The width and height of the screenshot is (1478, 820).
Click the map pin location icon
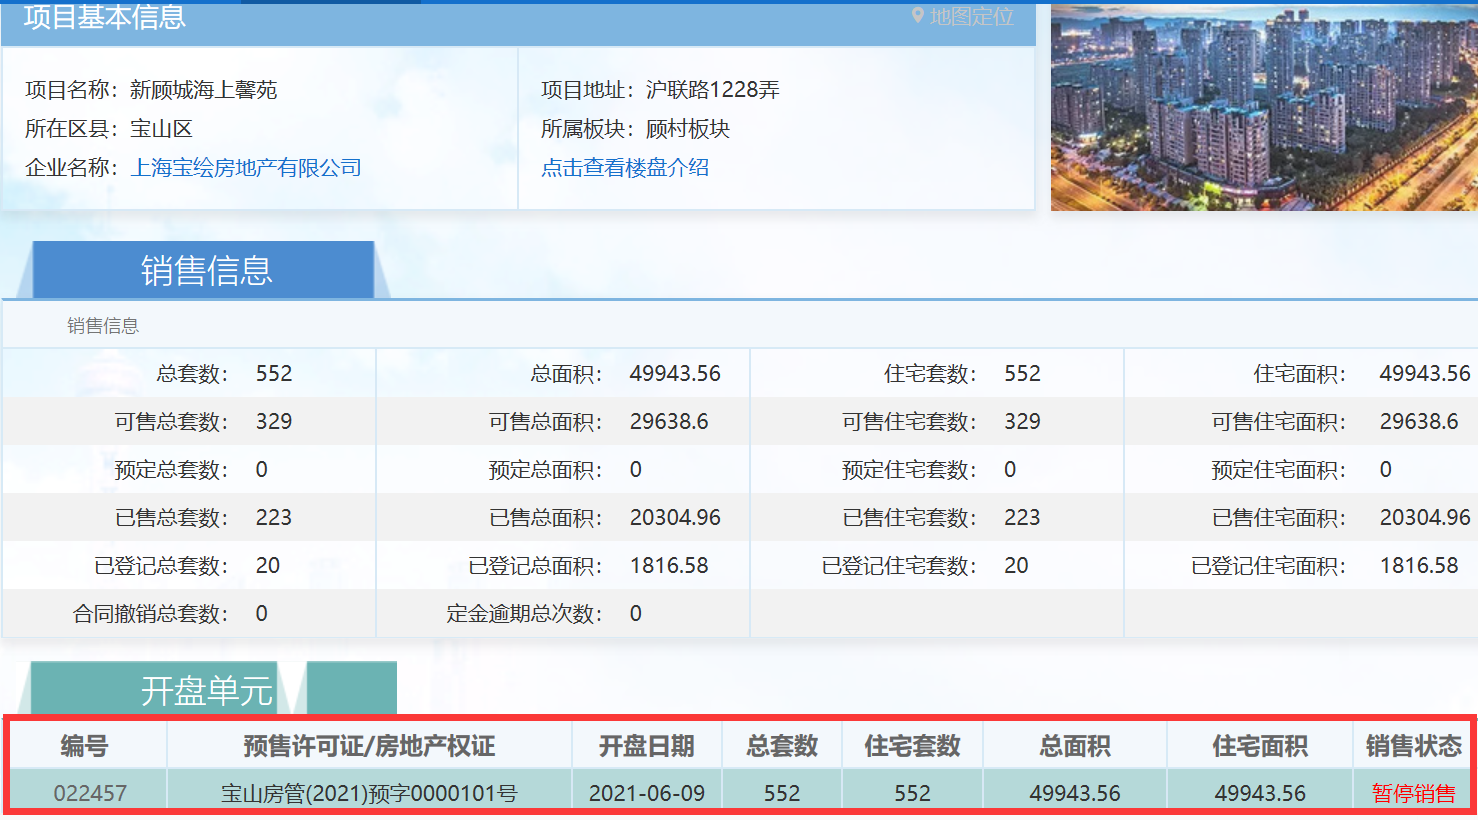918,16
